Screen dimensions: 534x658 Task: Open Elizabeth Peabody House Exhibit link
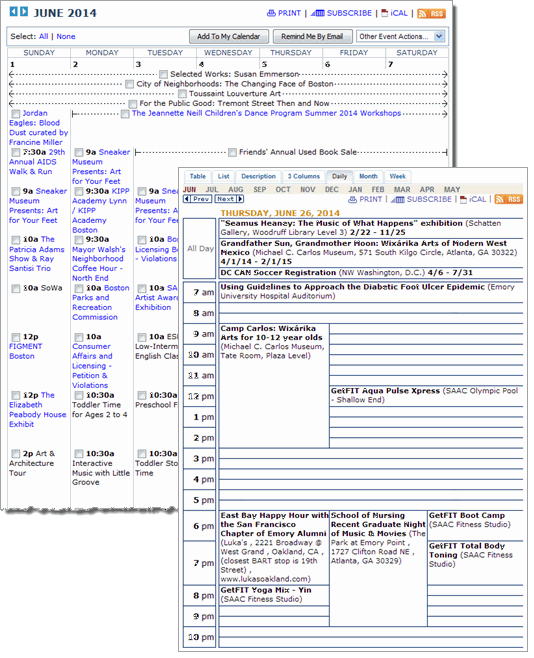click(38, 410)
